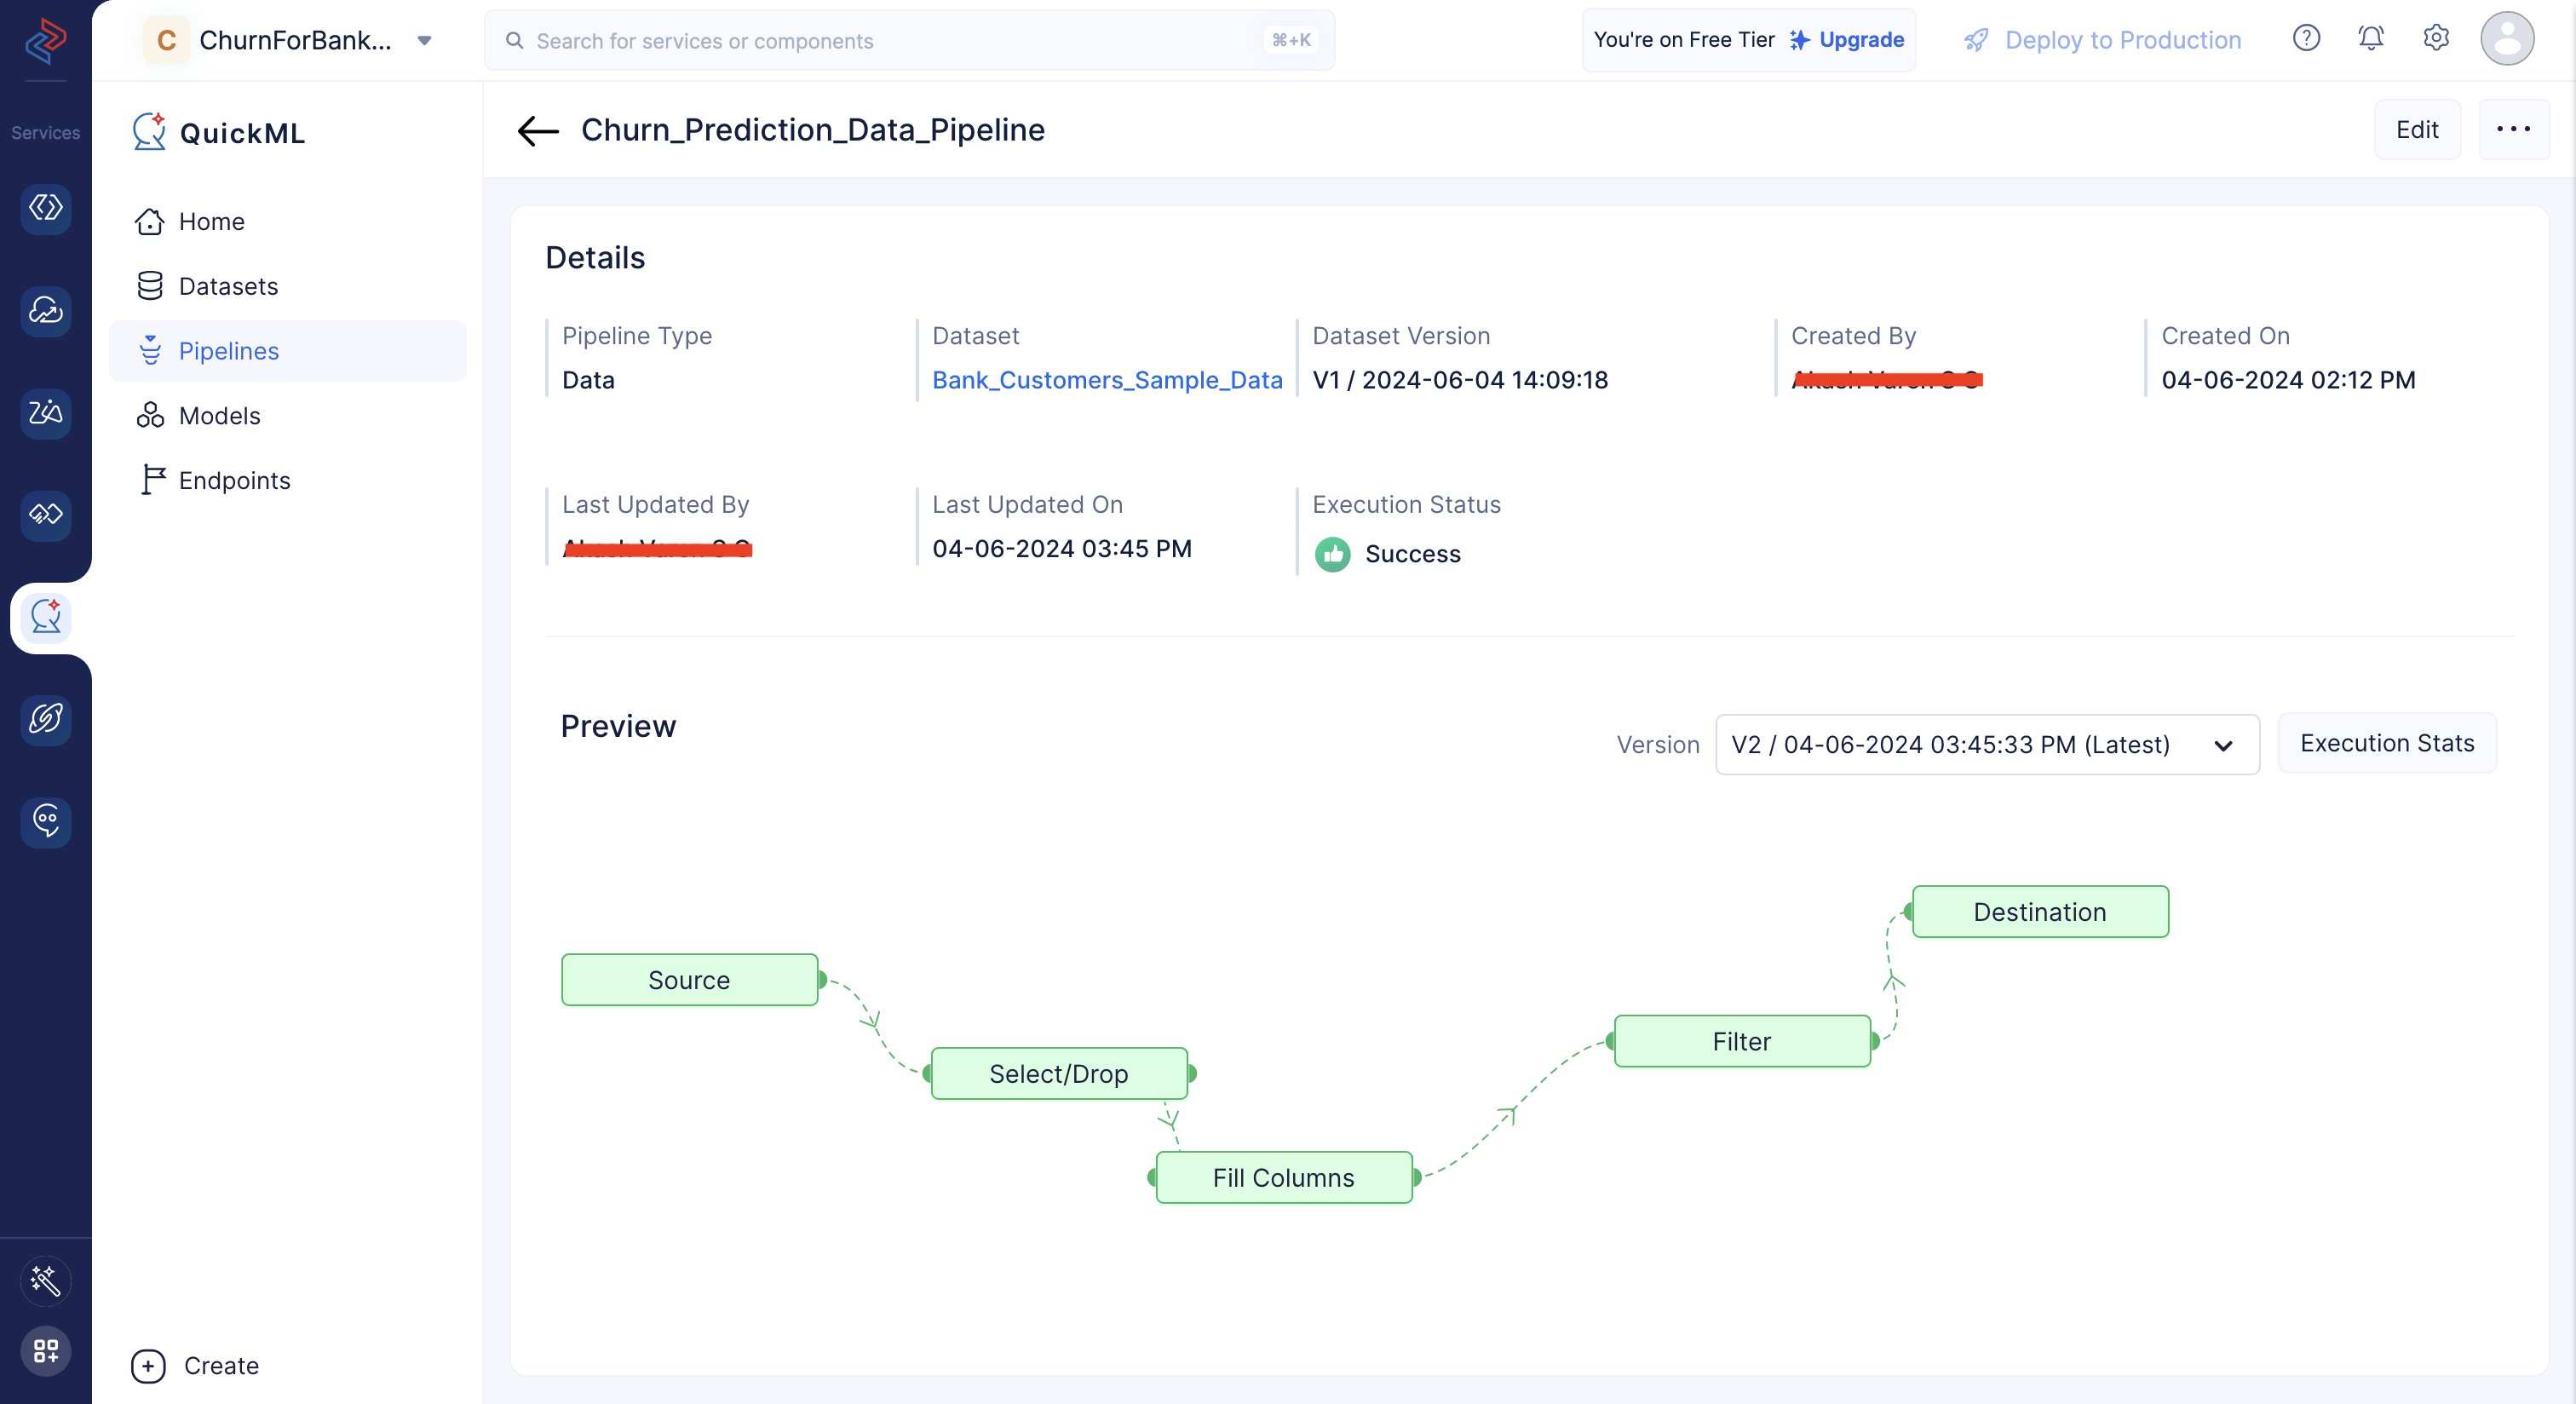Image resolution: width=2576 pixels, height=1404 pixels.
Task: Click the Datasets sidebar icon
Action: (151, 285)
